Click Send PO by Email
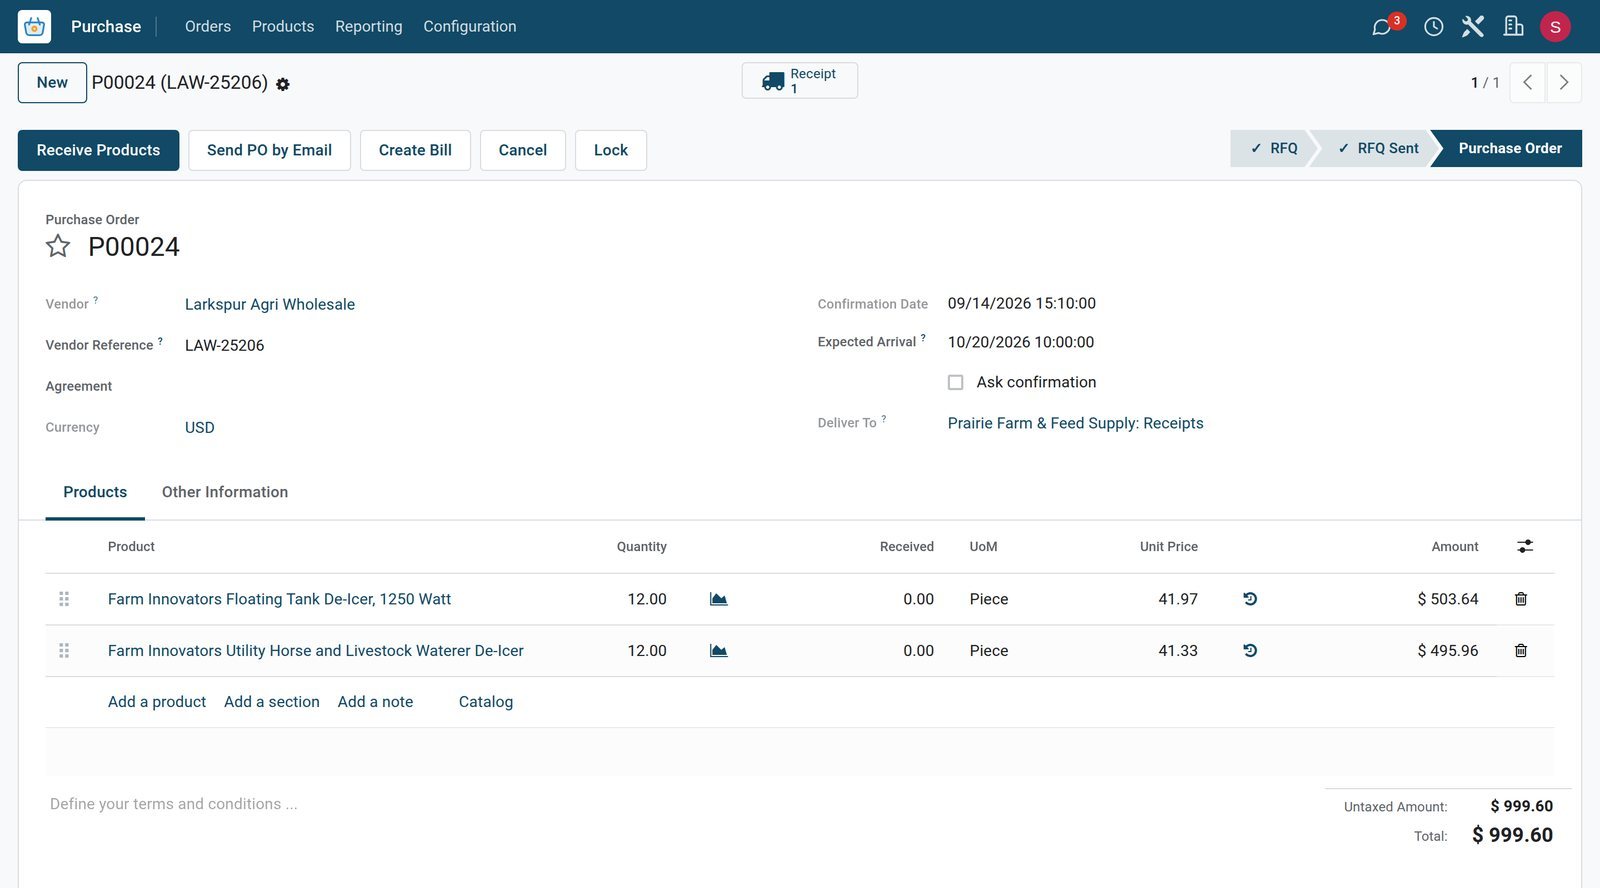Viewport: 1600px width, 888px height. pos(269,150)
